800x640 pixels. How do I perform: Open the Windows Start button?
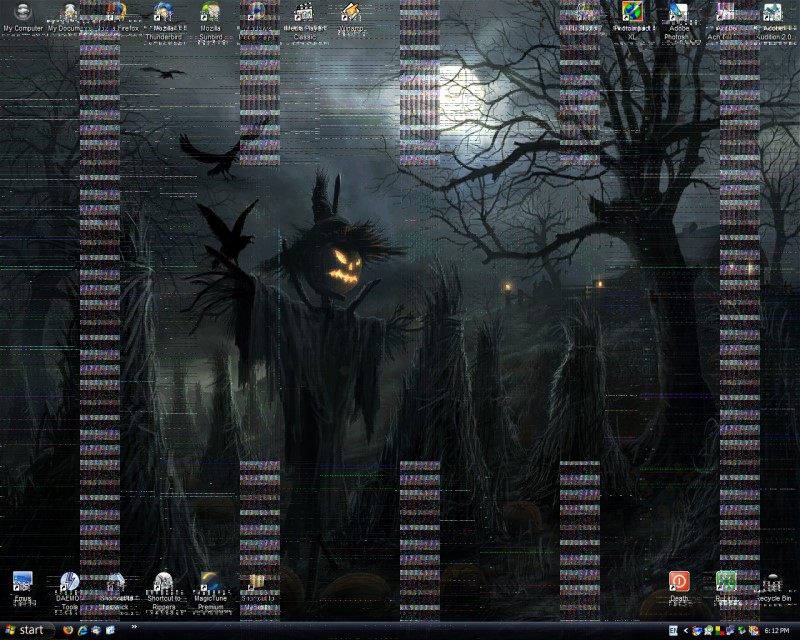click(x=28, y=630)
